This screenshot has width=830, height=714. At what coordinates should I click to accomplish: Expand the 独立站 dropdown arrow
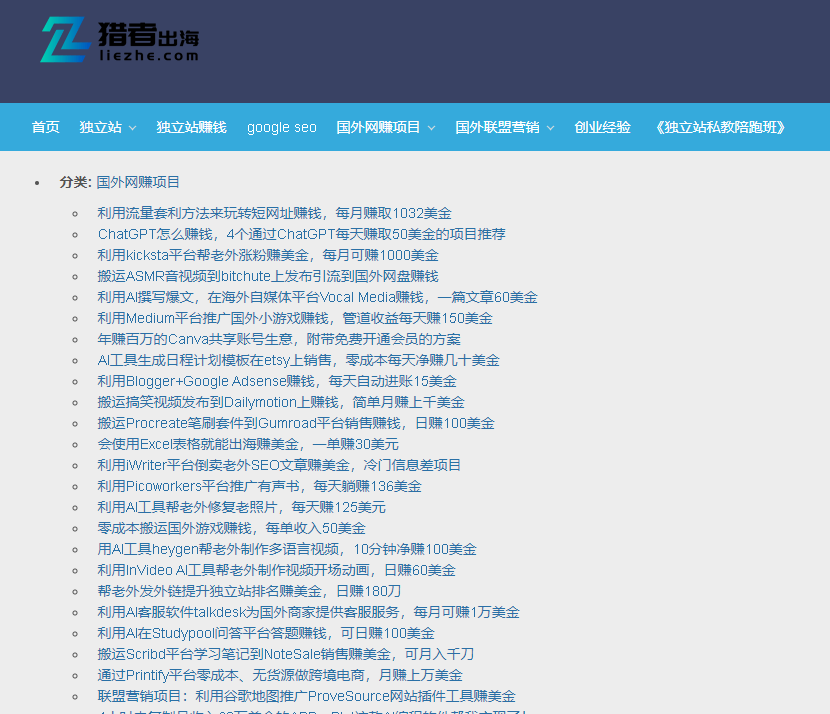[x=132, y=128]
